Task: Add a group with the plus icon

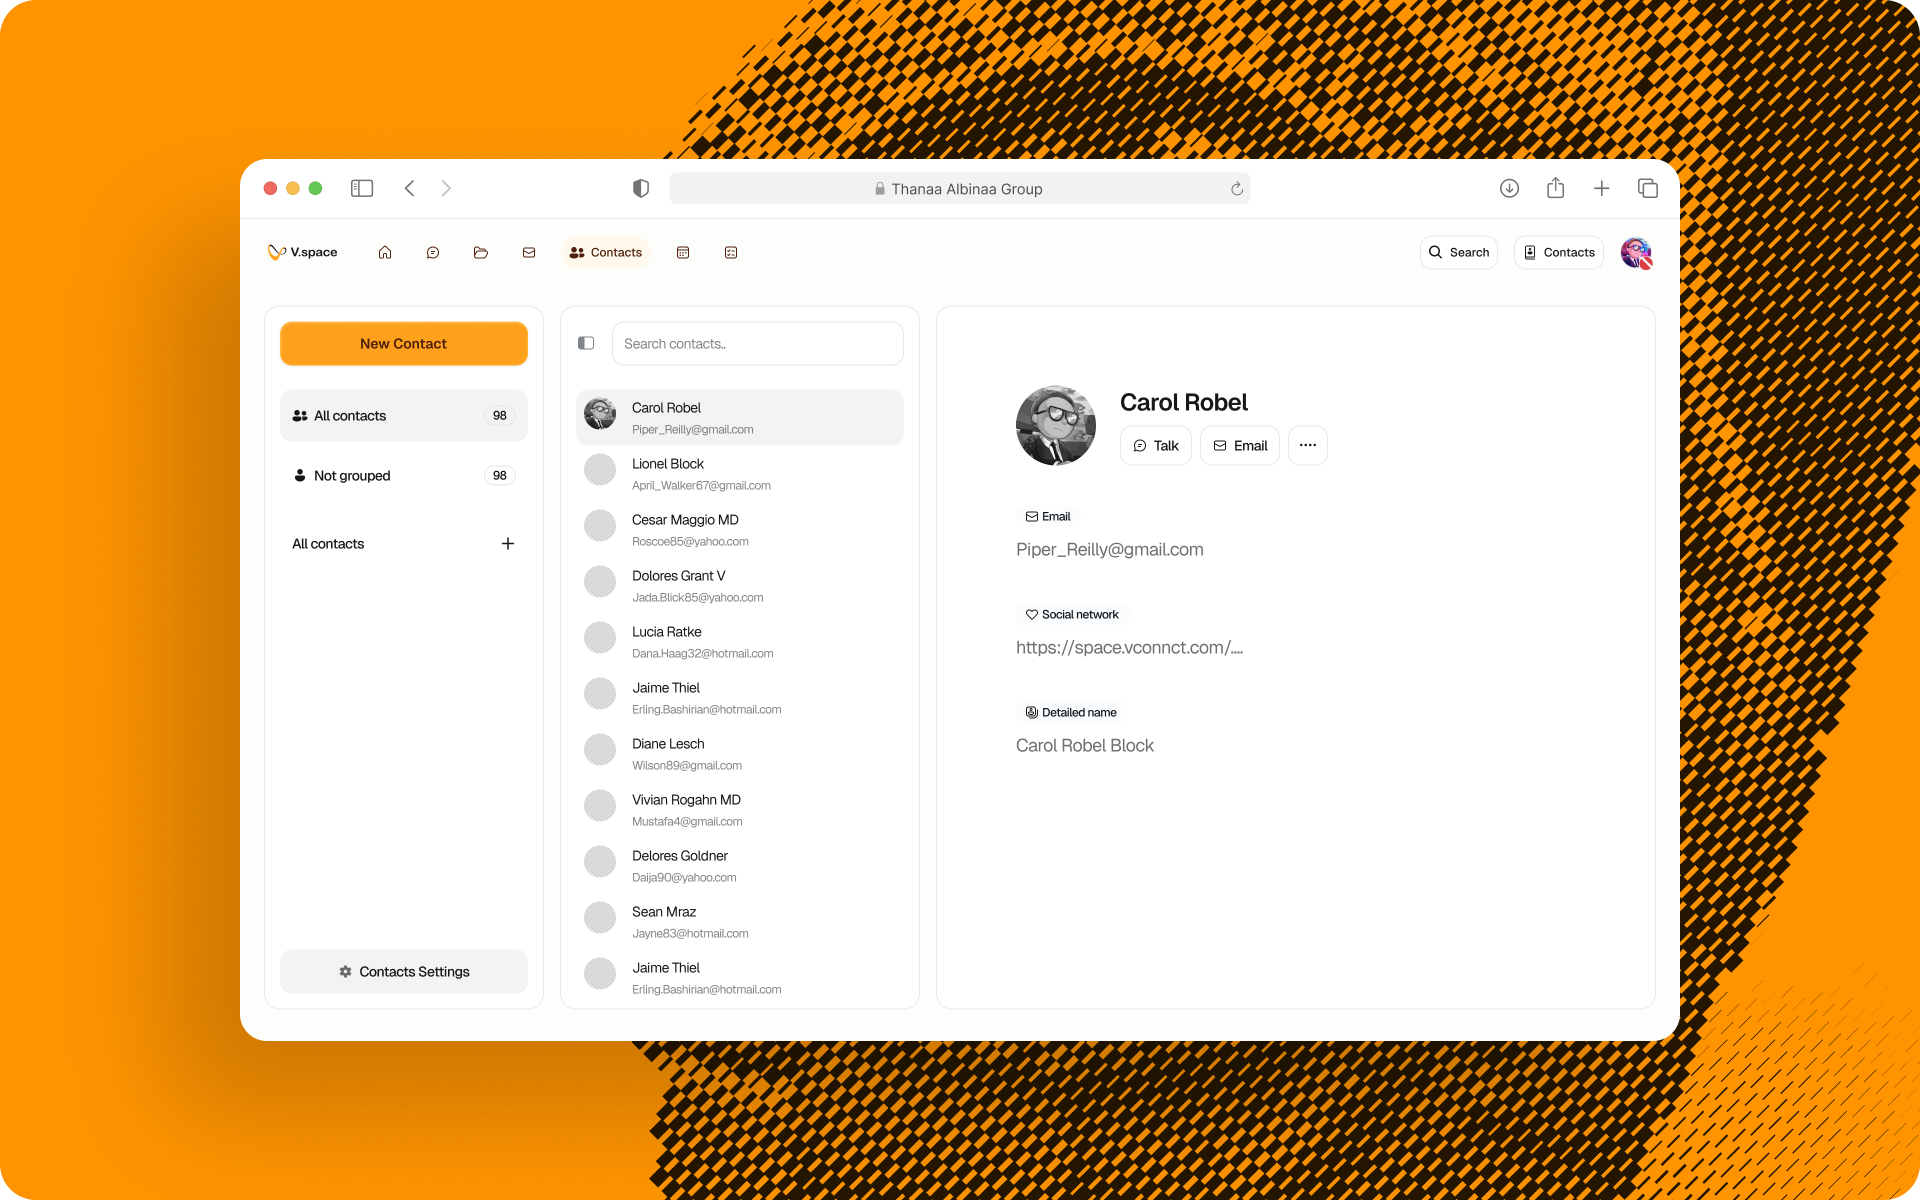Action: point(508,544)
